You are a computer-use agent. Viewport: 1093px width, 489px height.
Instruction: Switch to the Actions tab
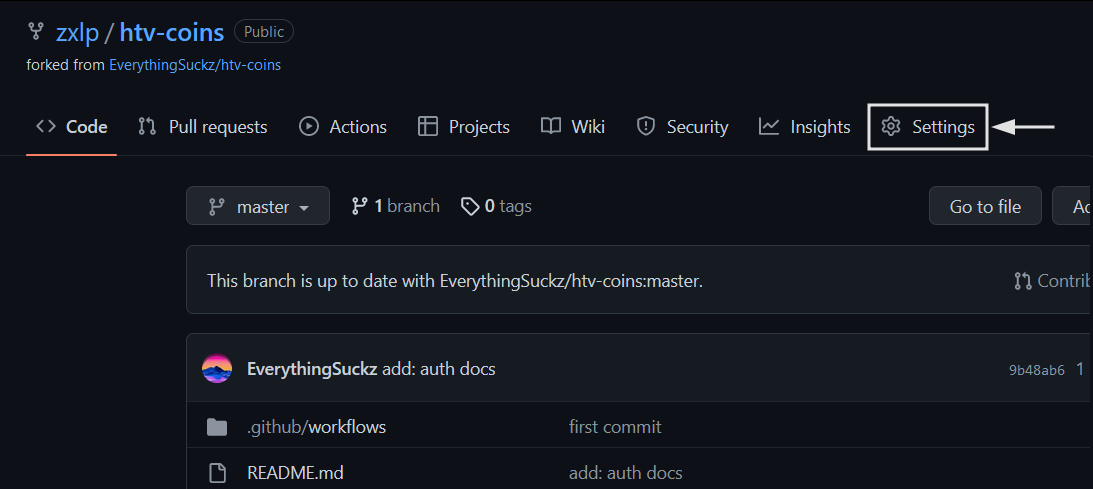click(x=342, y=127)
